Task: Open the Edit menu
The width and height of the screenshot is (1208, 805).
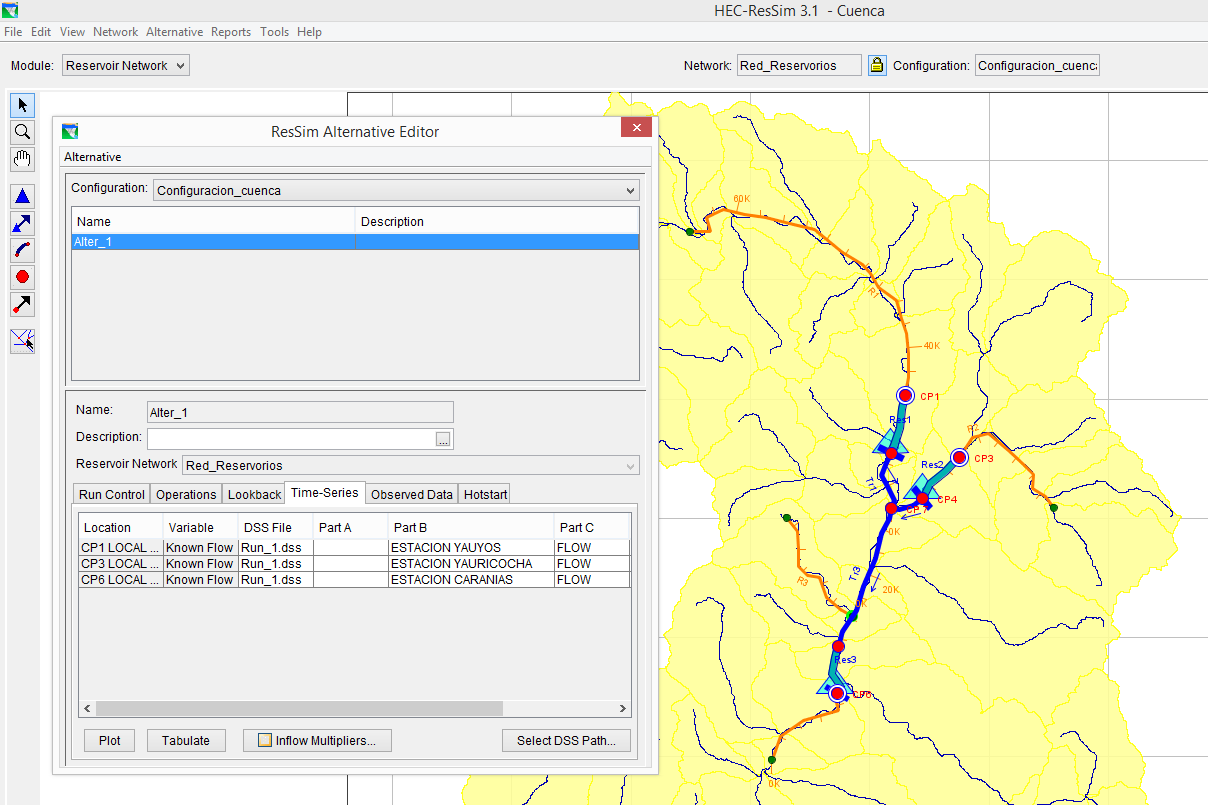Action: pos(41,32)
